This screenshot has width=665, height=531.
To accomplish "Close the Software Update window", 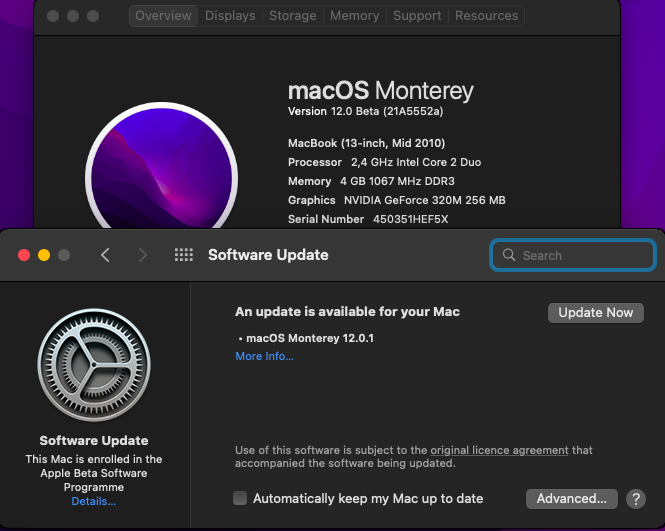I will coord(24,255).
